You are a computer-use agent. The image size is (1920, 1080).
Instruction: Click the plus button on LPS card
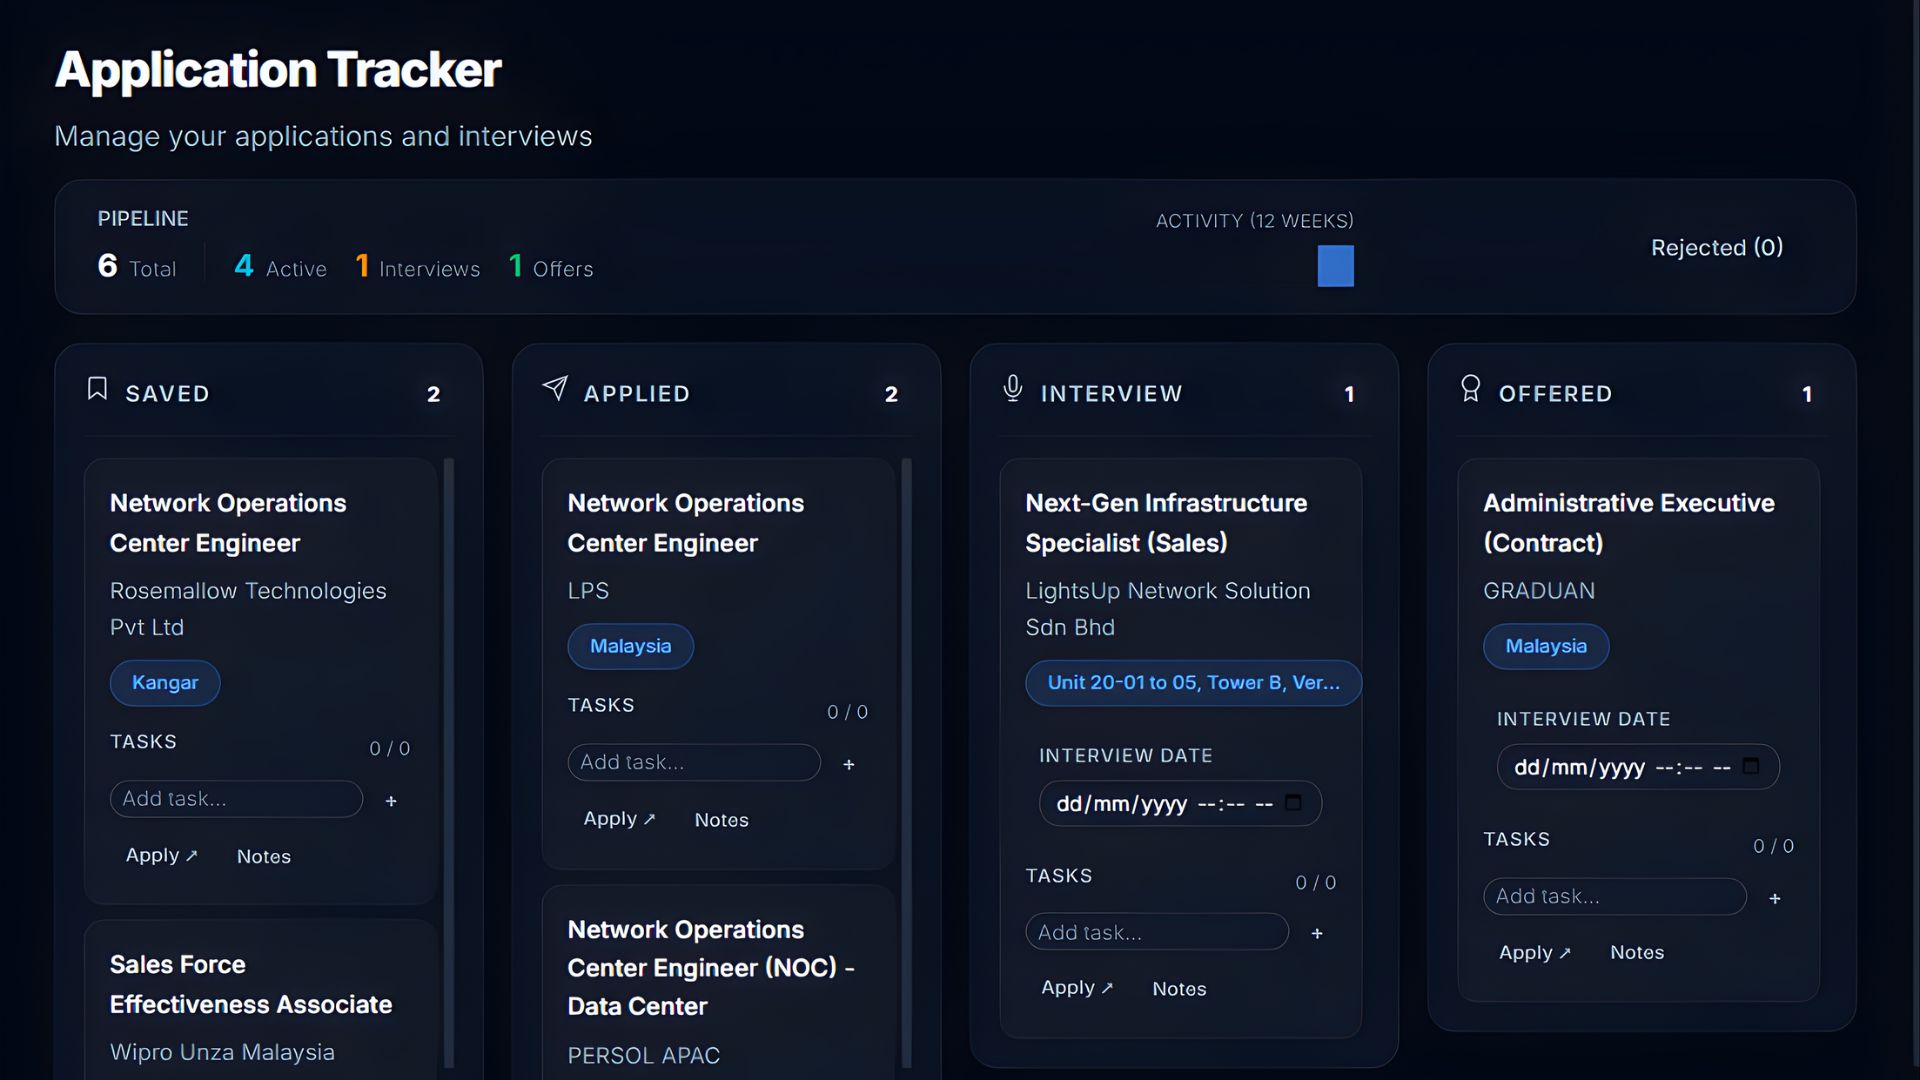(x=849, y=764)
